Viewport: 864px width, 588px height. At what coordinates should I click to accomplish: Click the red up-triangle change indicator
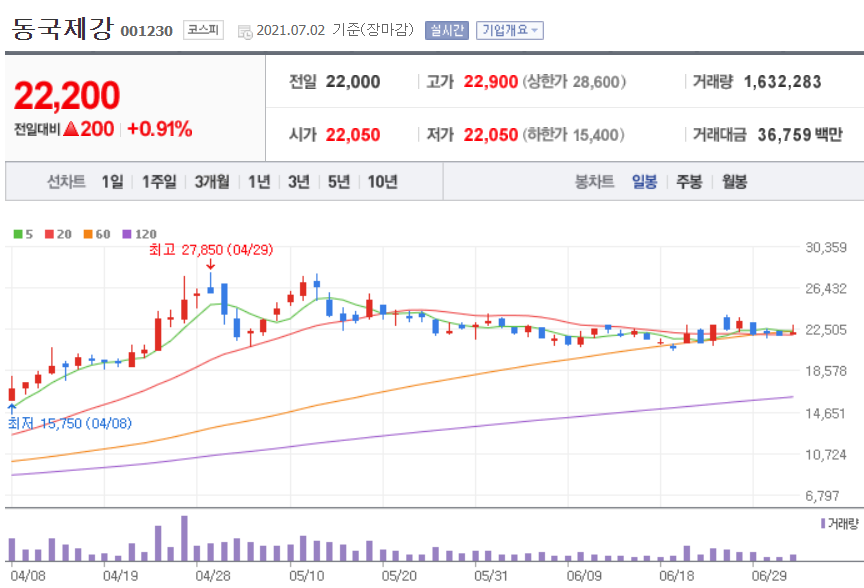71,129
